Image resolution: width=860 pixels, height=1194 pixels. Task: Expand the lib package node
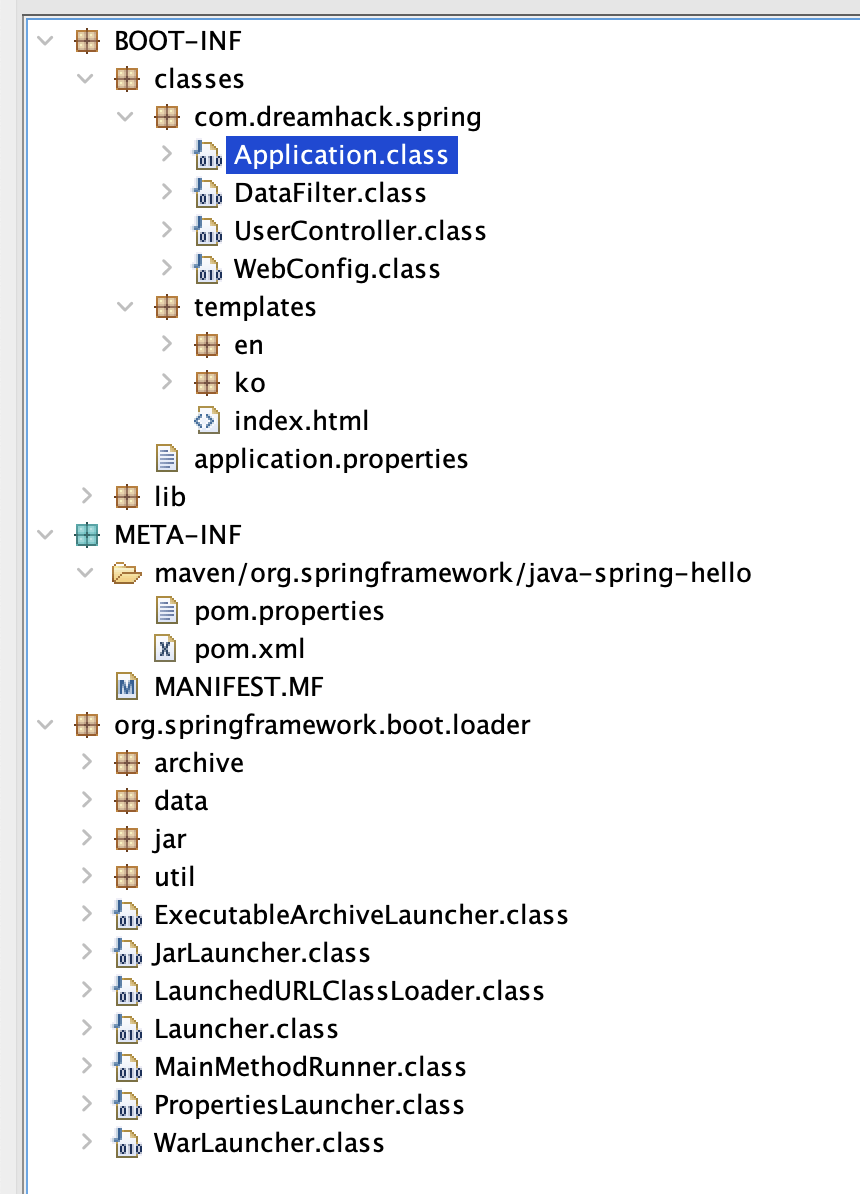tap(87, 496)
